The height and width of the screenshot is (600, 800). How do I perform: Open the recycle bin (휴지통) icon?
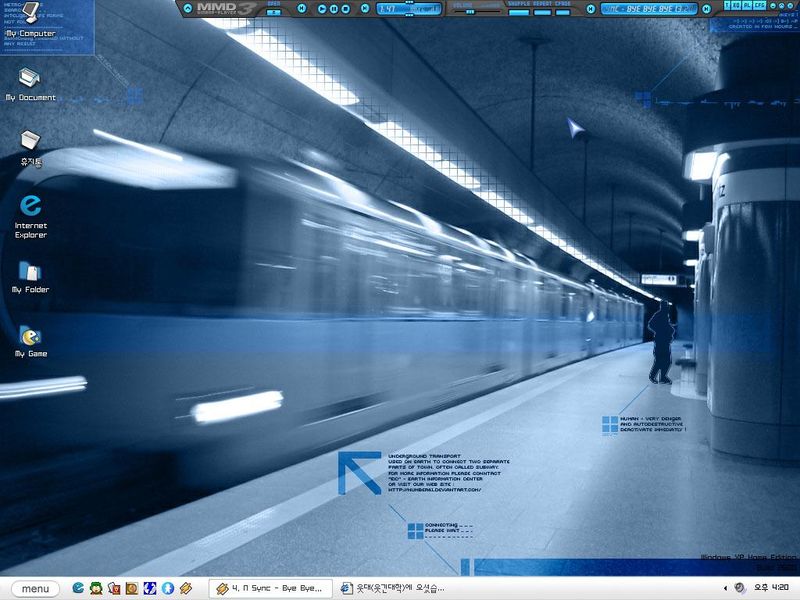point(30,142)
